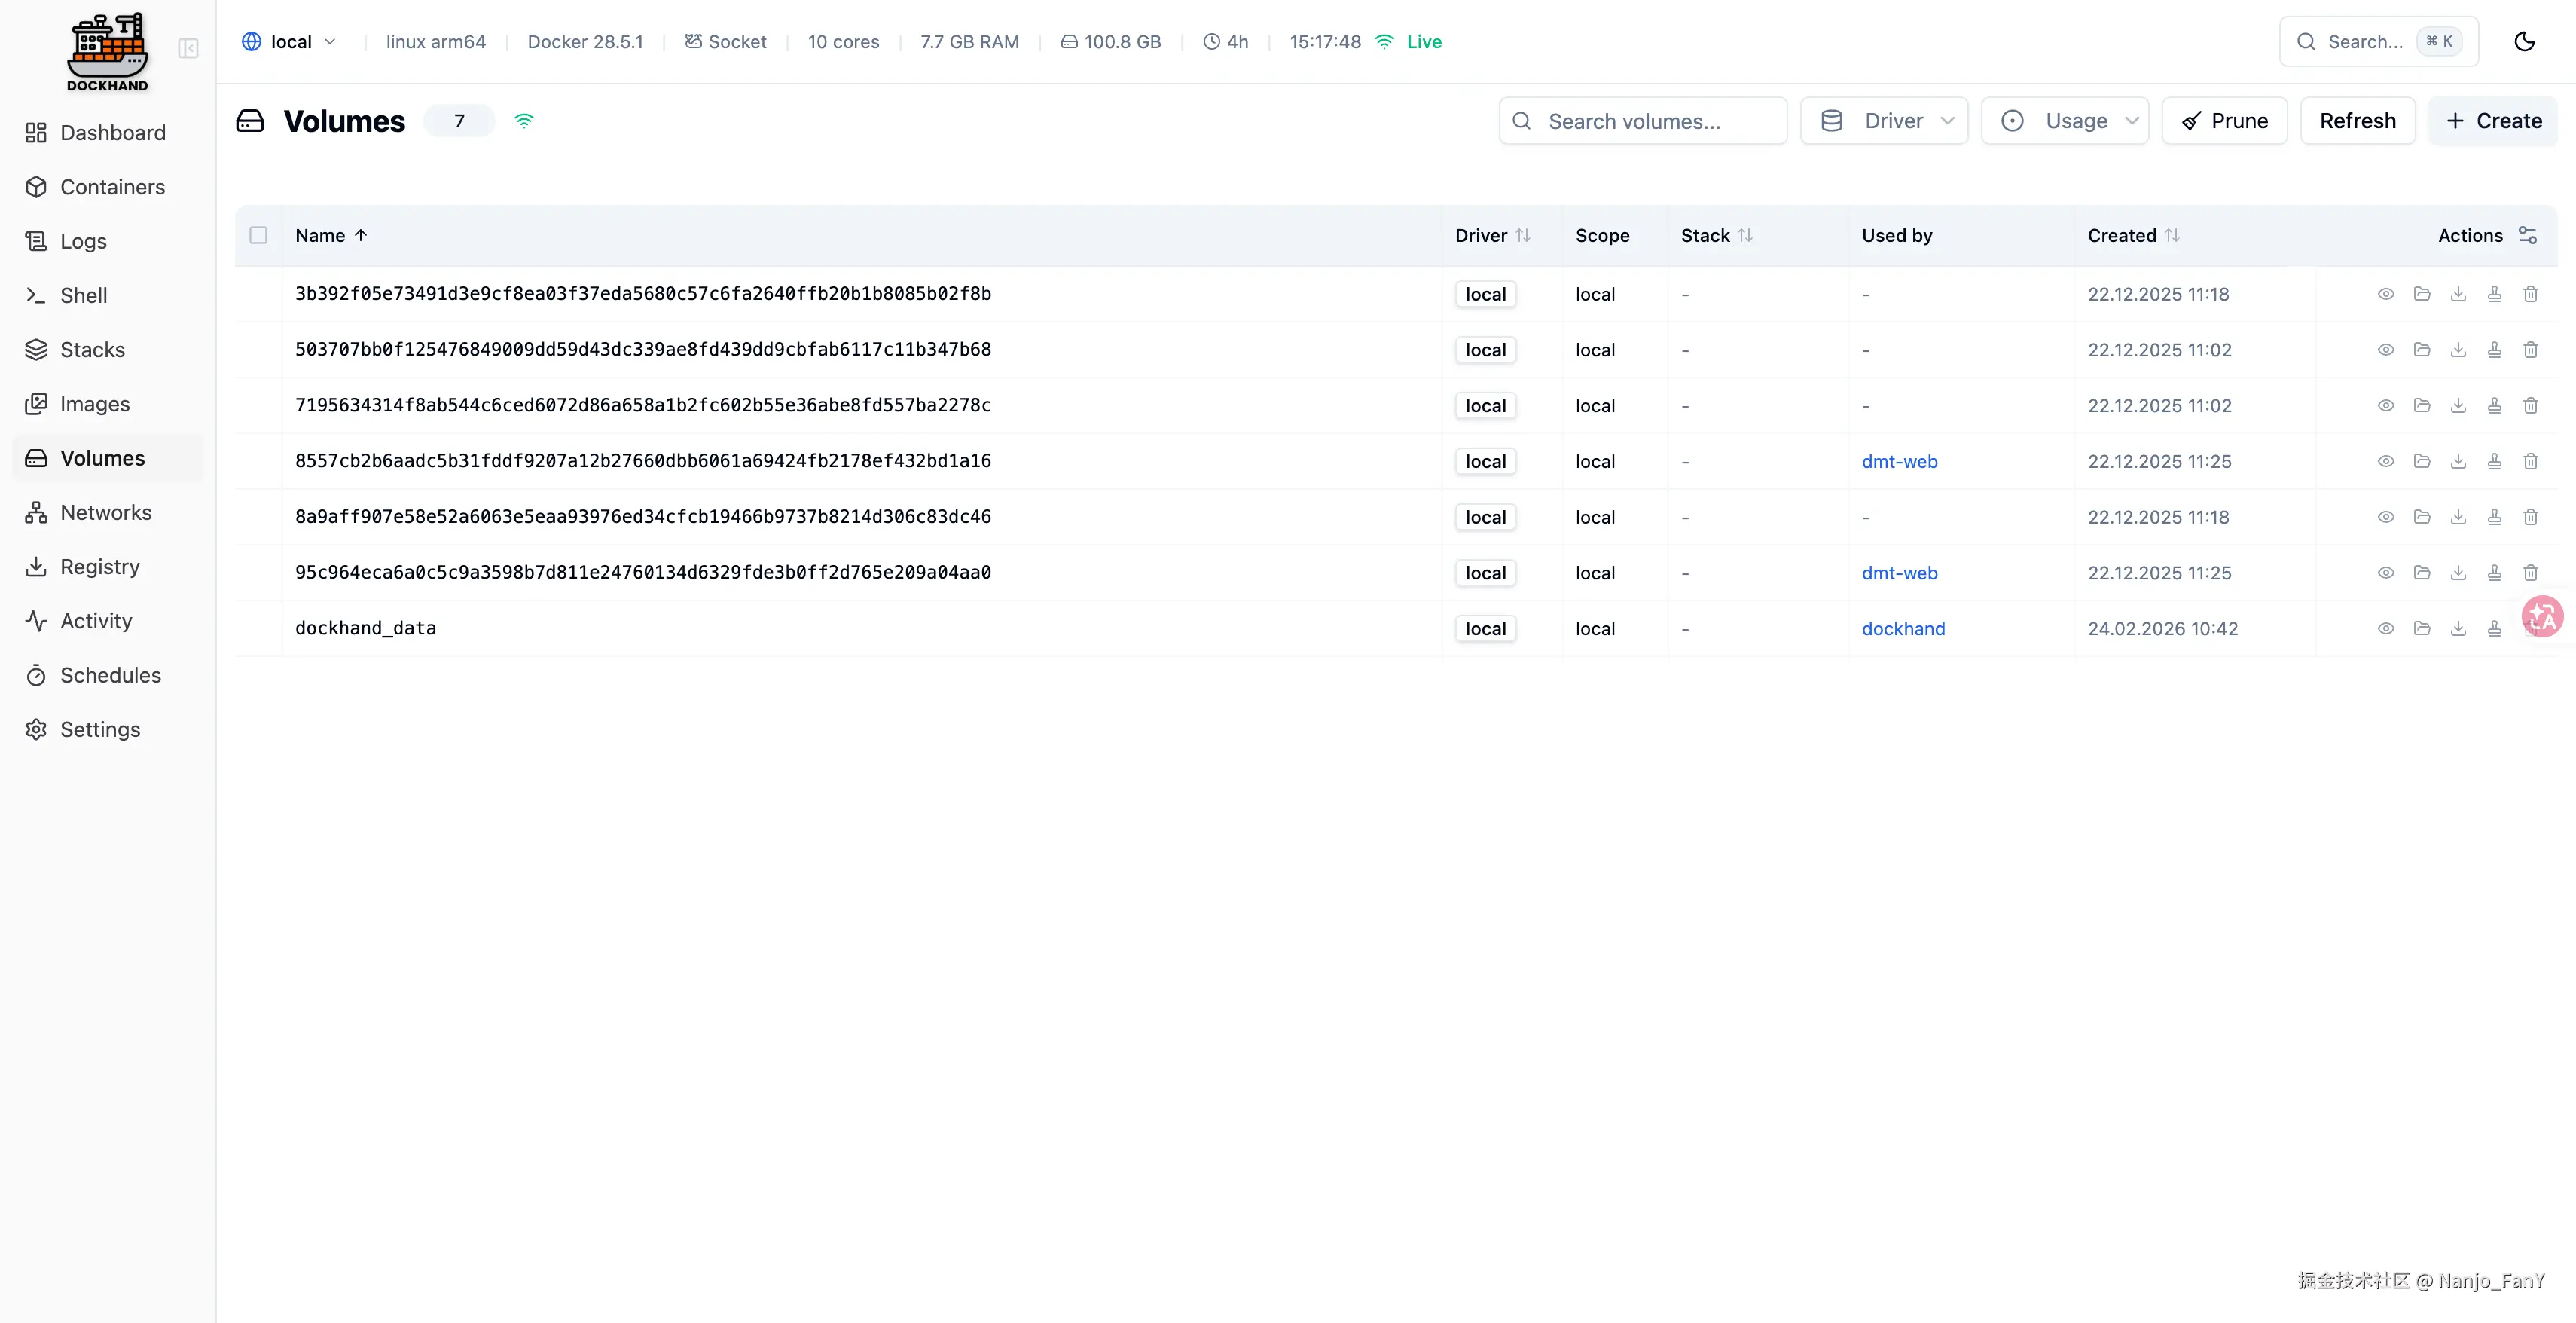The height and width of the screenshot is (1323, 2576).
Task: Open dockhand container link in Used by
Action: click(1903, 628)
